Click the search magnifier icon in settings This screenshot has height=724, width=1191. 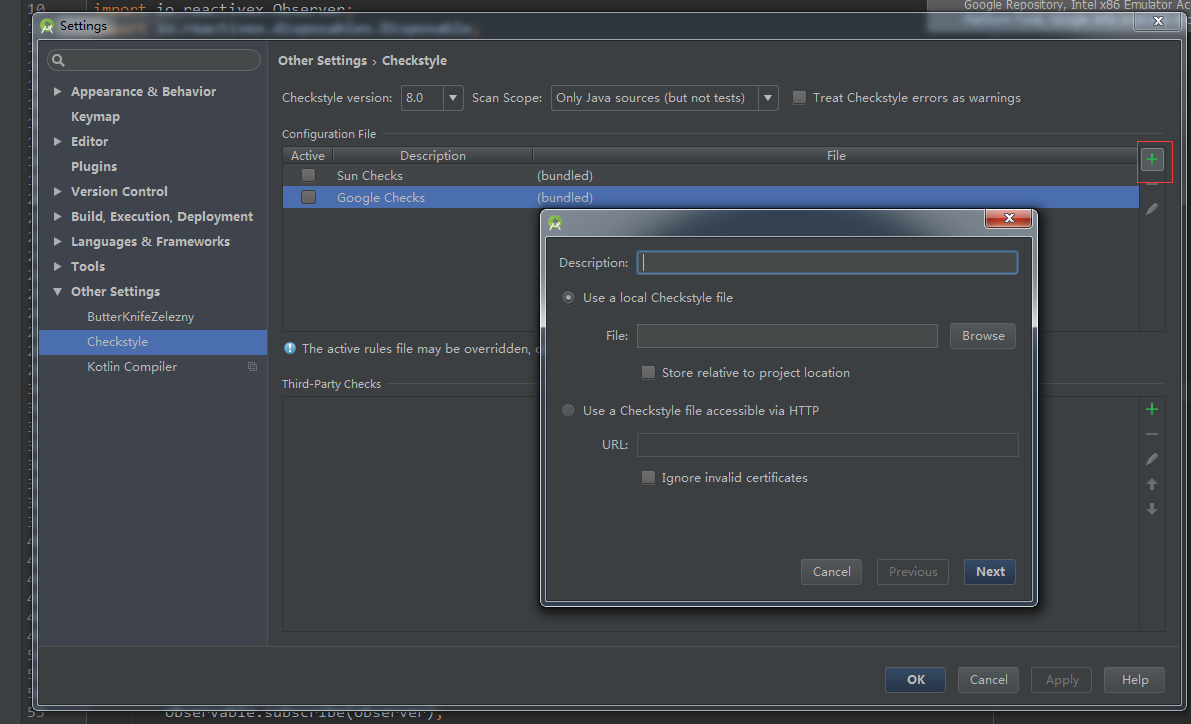coord(58,60)
